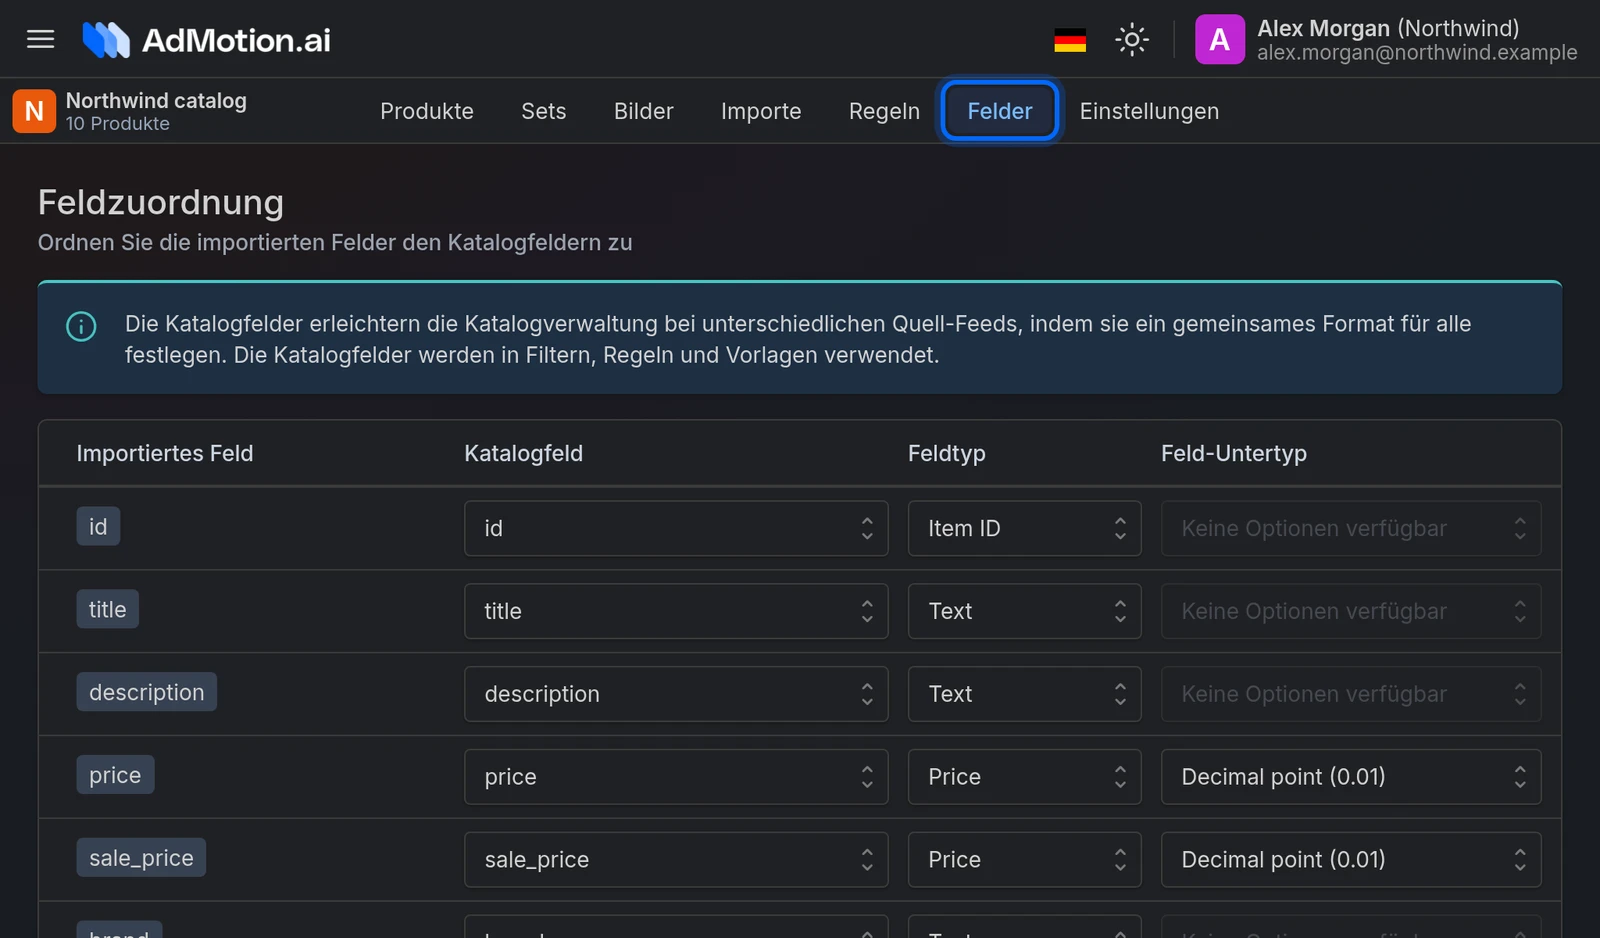Toggle light theme with sun icon

(x=1132, y=40)
